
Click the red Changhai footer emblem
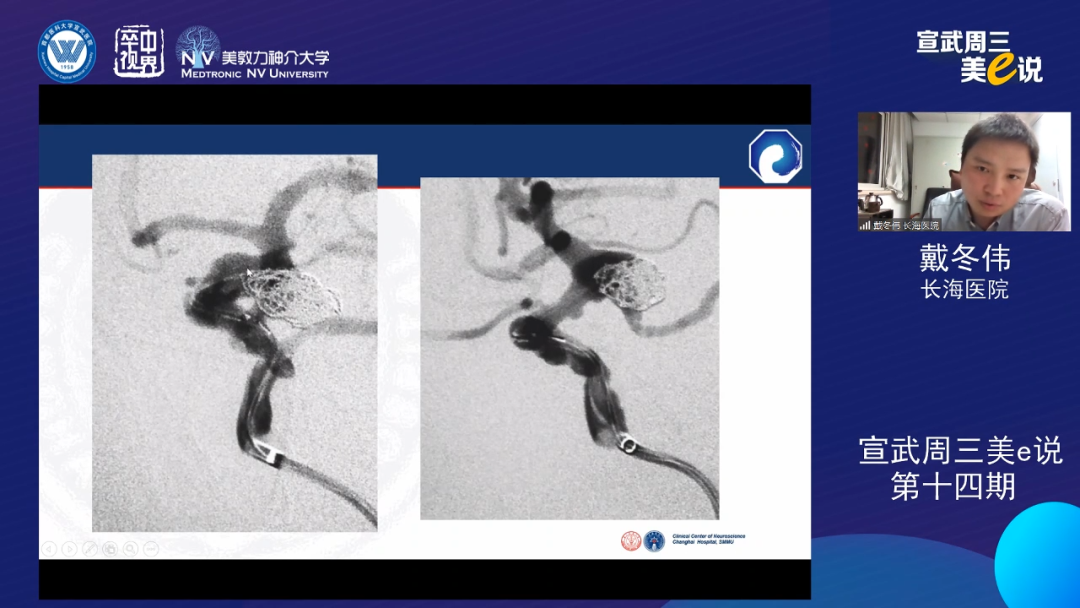(x=631, y=541)
